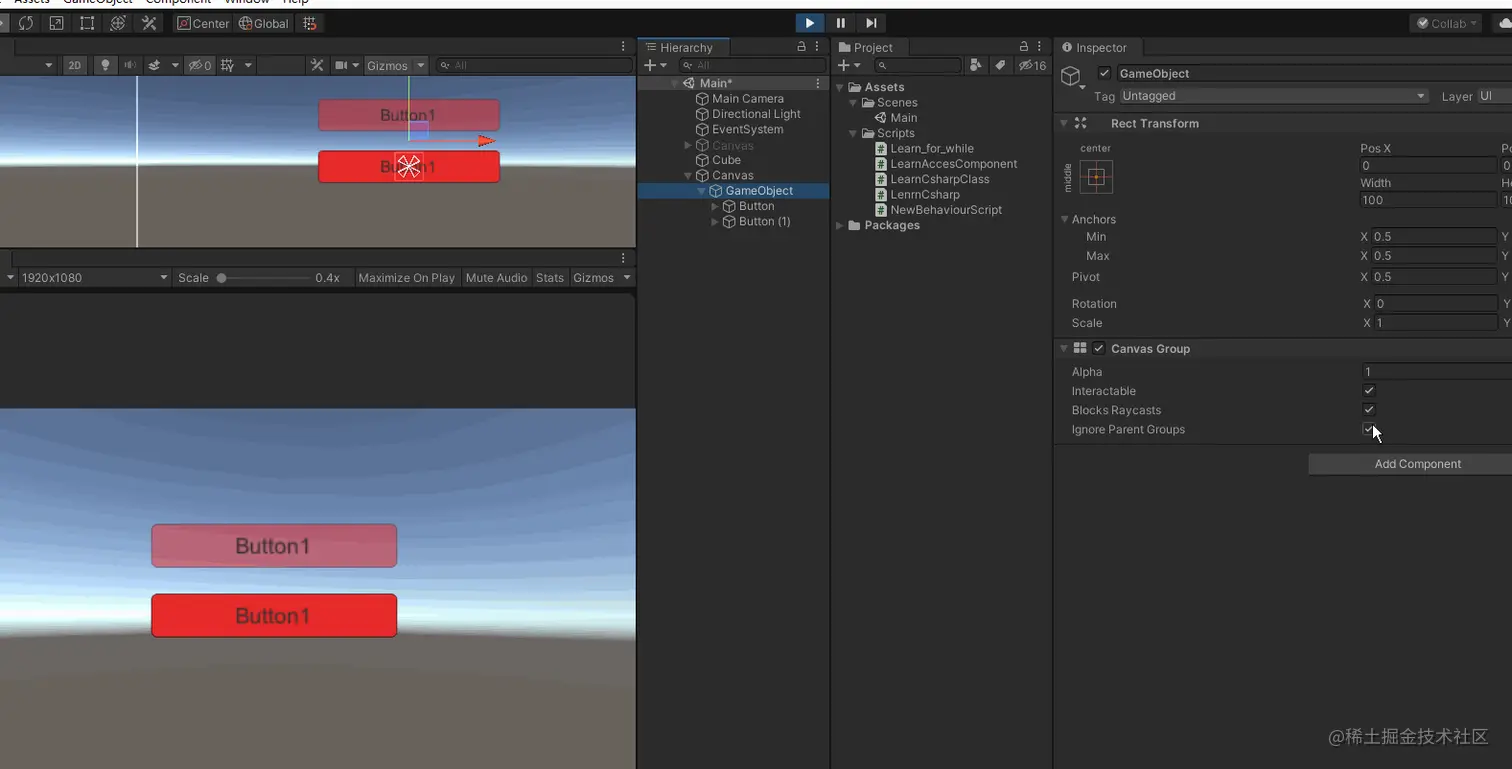Open scene camera settings icon
1512x769 pixels.
341,65
